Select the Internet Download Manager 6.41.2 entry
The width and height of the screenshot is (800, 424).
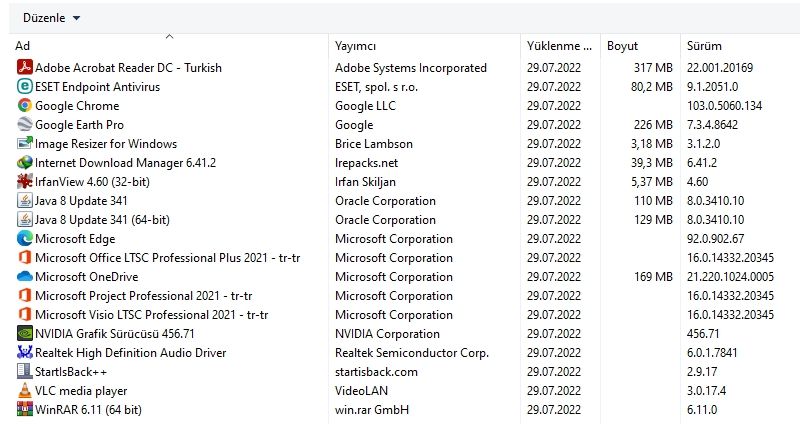pos(125,163)
